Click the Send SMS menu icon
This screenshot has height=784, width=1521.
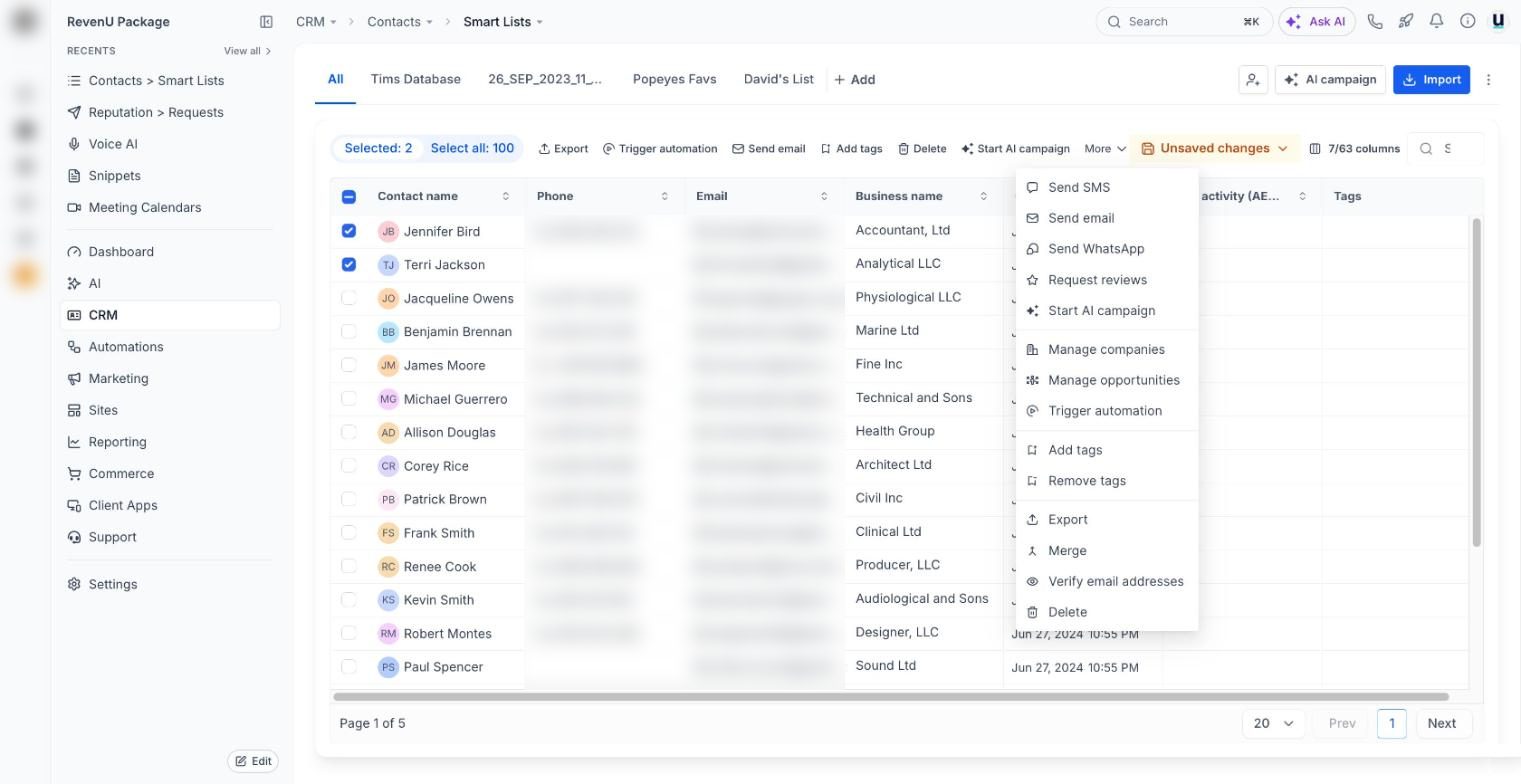pos(1033,187)
